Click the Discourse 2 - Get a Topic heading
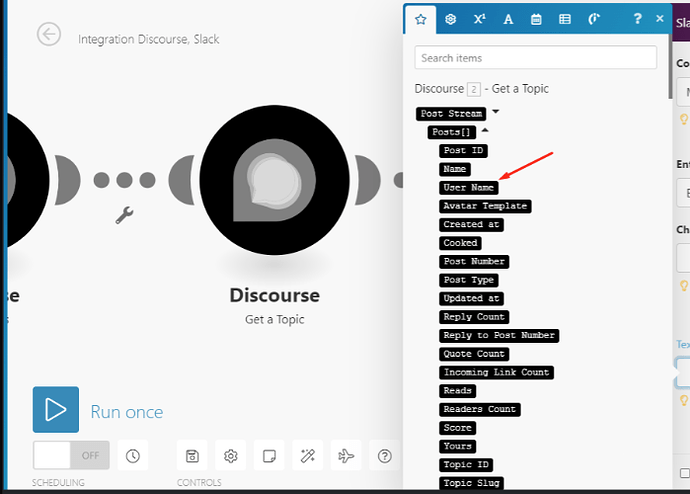 pos(481,89)
